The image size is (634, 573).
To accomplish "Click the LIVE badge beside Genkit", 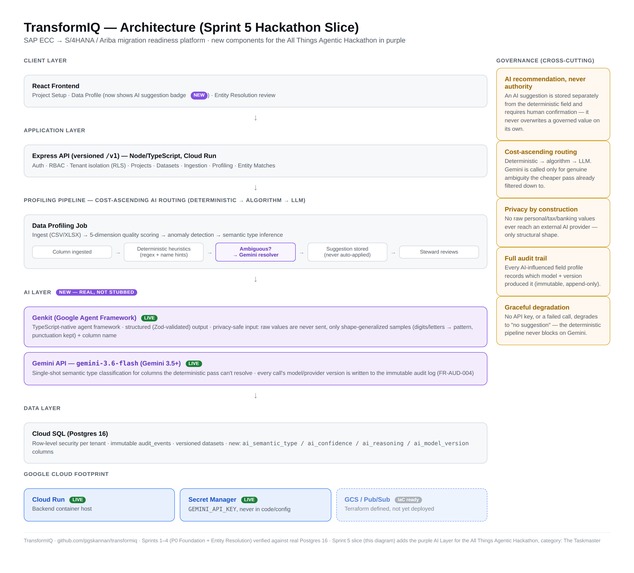I will point(149,318).
